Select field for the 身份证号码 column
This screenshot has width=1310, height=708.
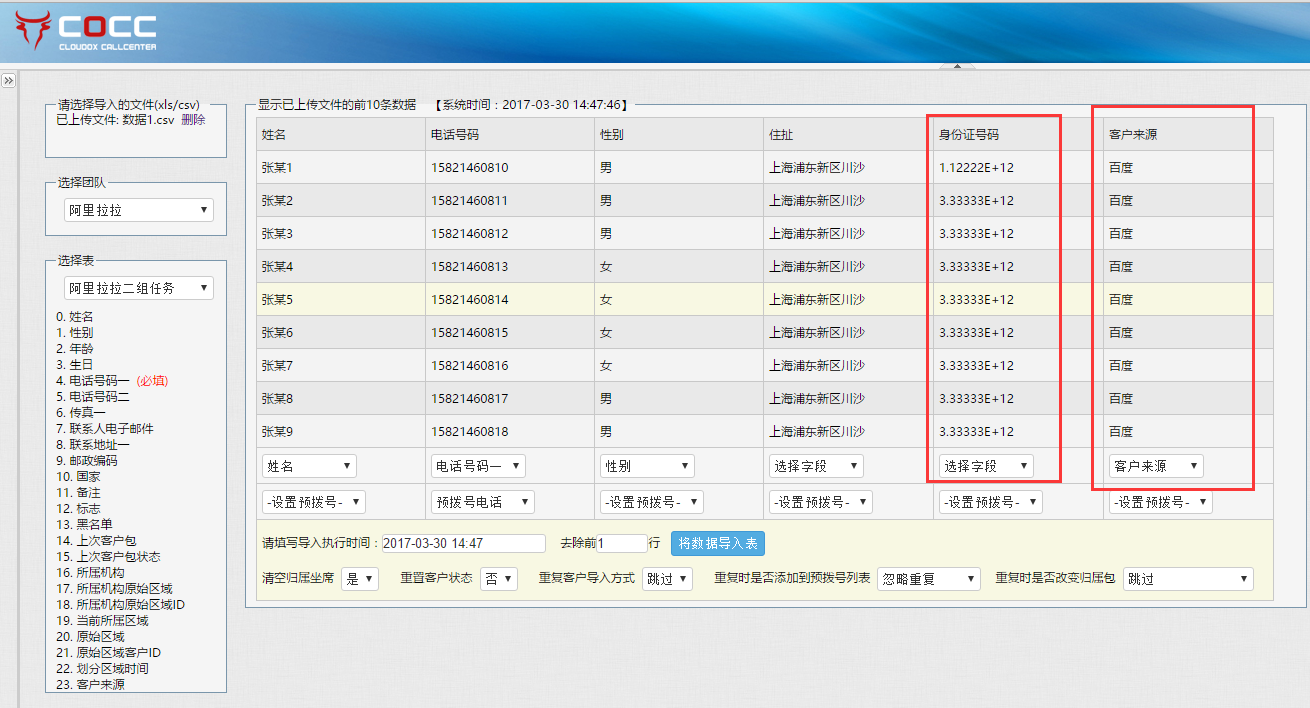pos(985,466)
